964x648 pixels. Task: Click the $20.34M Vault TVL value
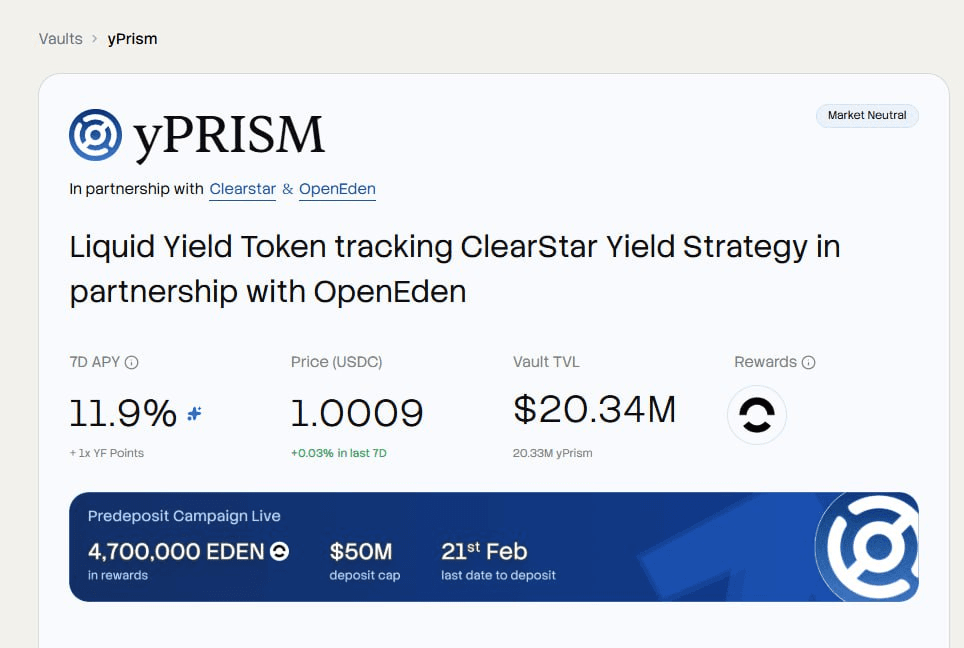pos(595,409)
